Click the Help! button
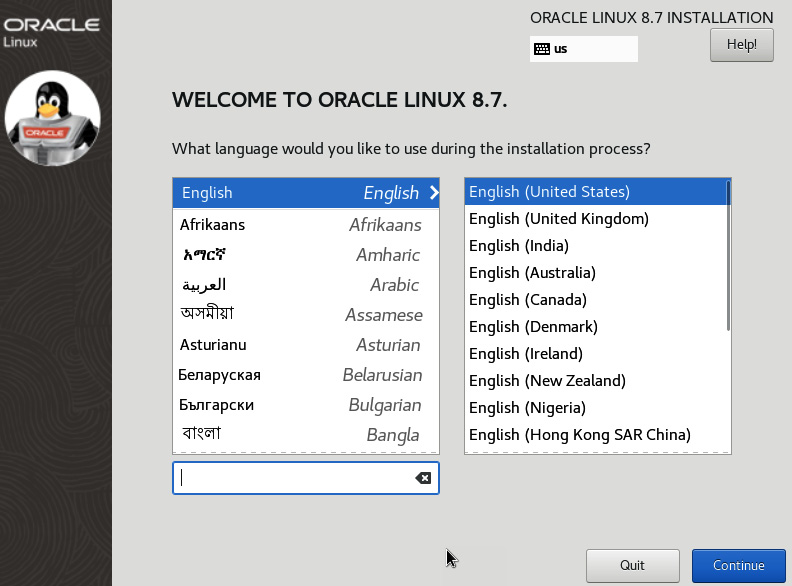 point(741,45)
